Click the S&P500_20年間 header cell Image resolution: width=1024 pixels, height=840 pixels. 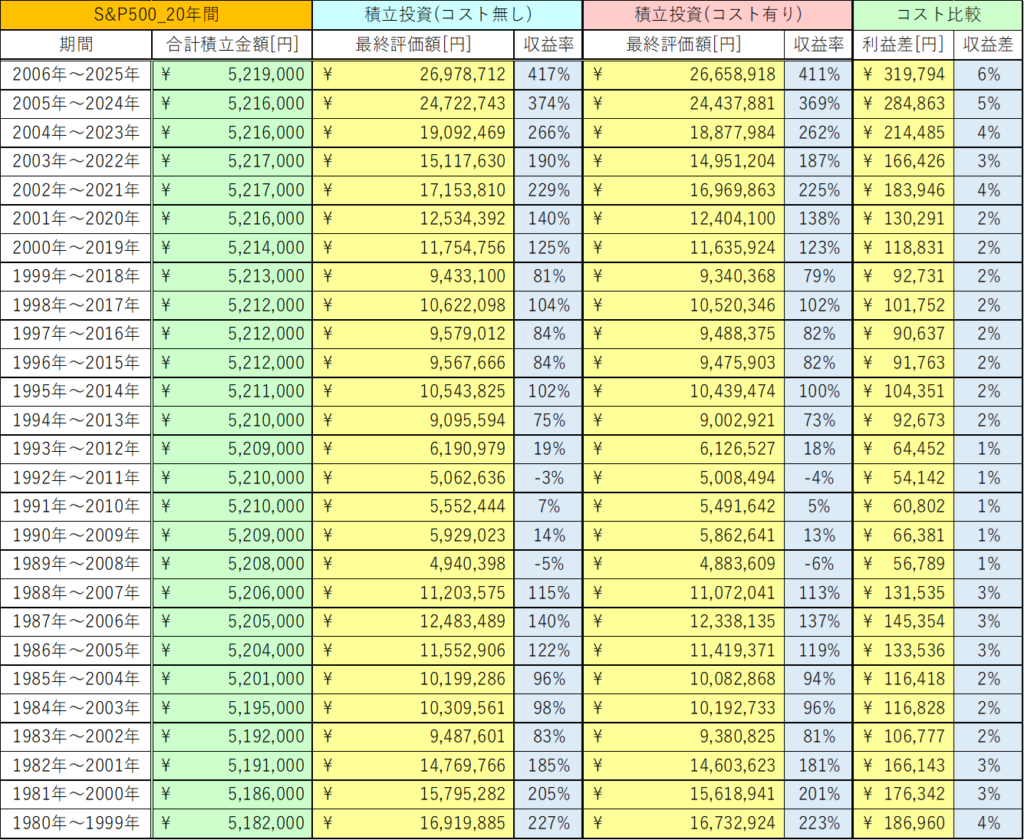[x=156, y=15]
